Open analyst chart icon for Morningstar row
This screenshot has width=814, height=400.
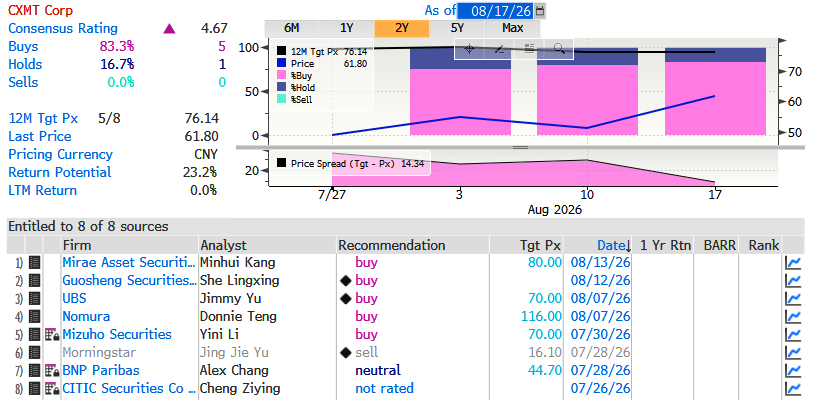[793, 353]
